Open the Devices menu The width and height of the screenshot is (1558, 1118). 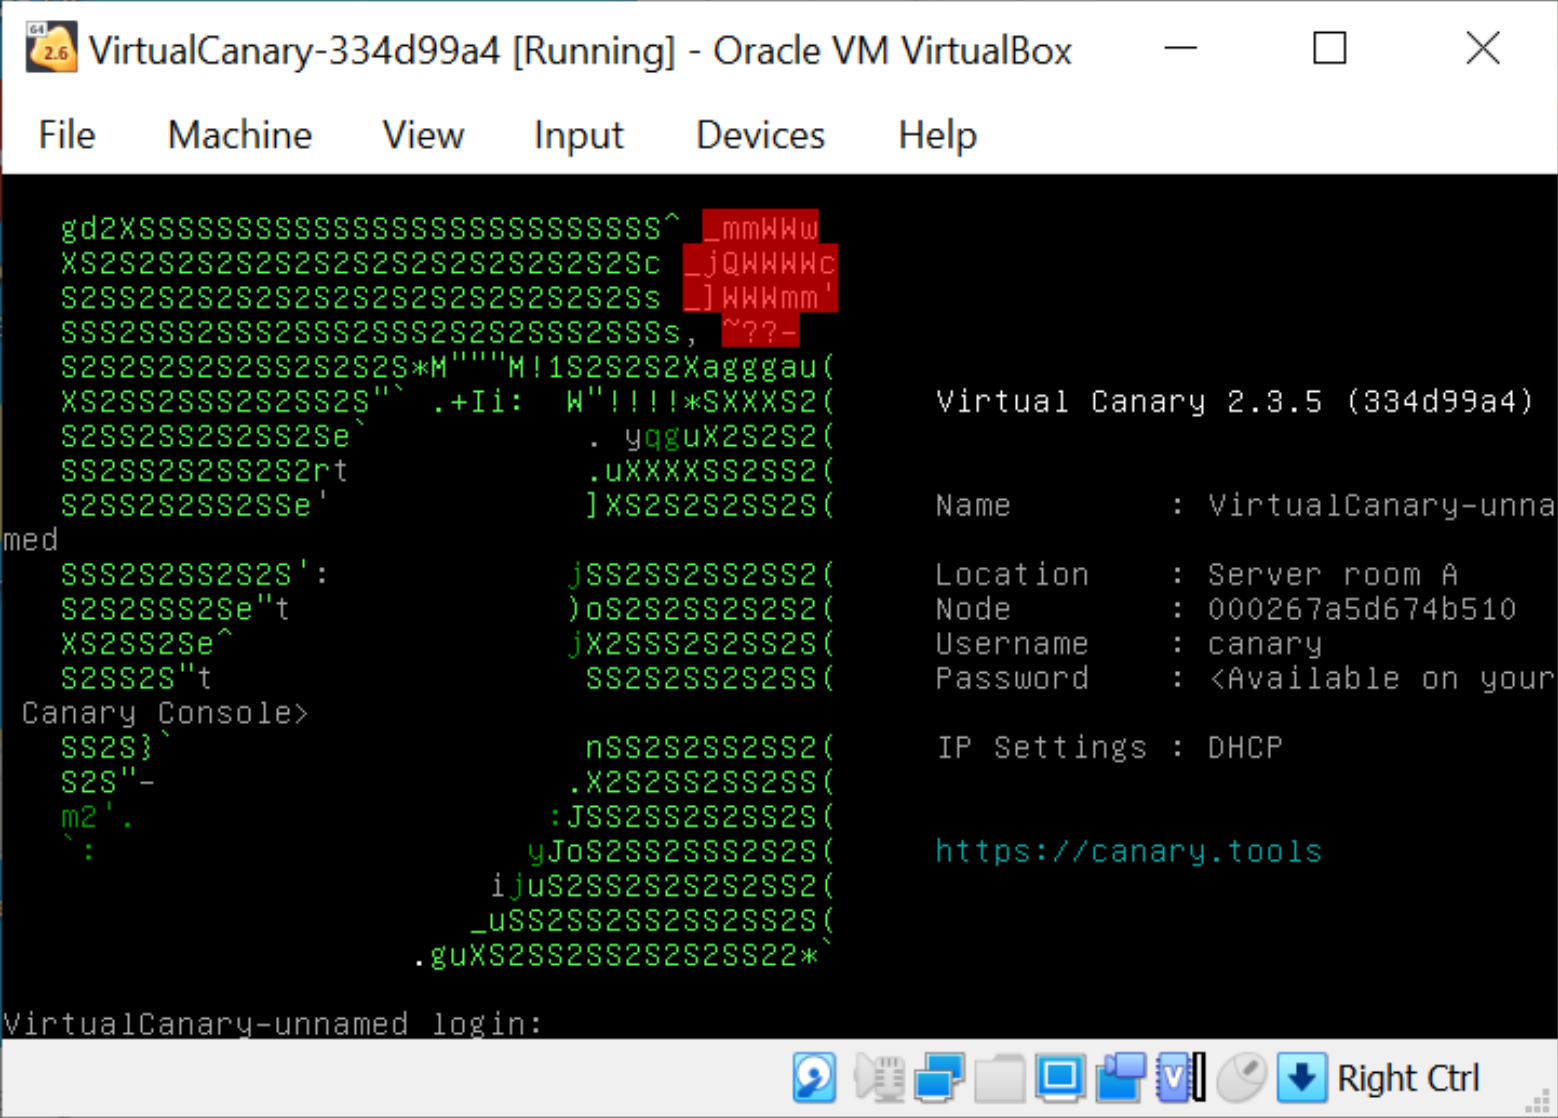761,135
